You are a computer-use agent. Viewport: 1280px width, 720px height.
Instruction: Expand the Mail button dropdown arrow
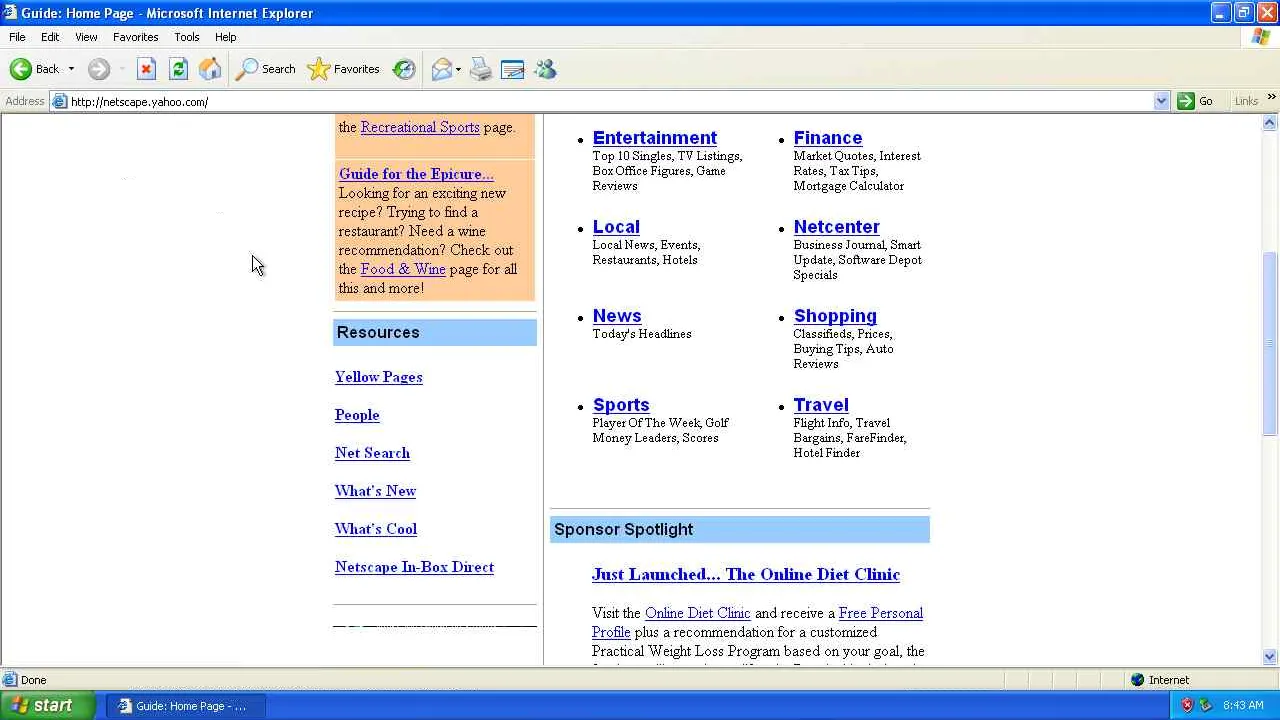(458, 69)
